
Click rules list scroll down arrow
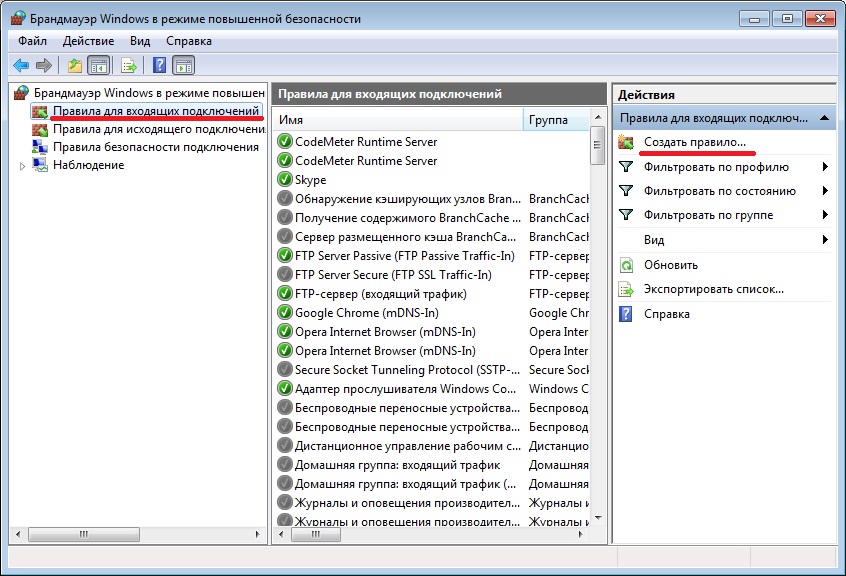click(597, 518)
